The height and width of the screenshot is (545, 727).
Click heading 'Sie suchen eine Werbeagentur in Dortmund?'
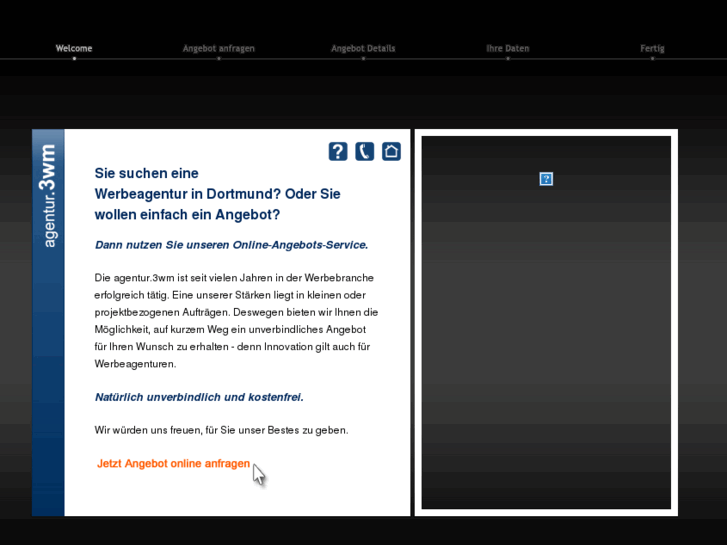[x=217, y=194]
